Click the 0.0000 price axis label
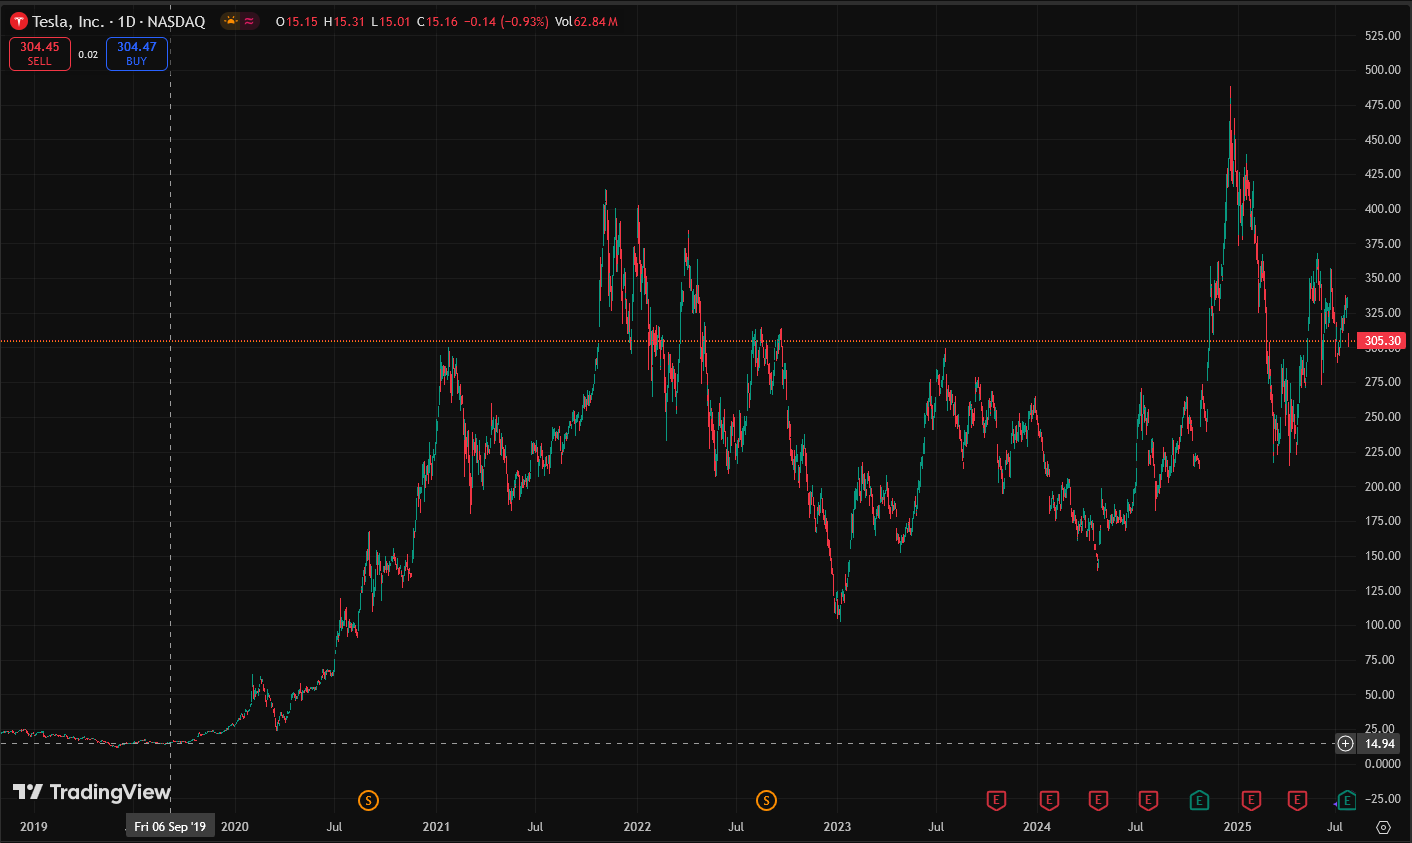 click(1382, 764)
